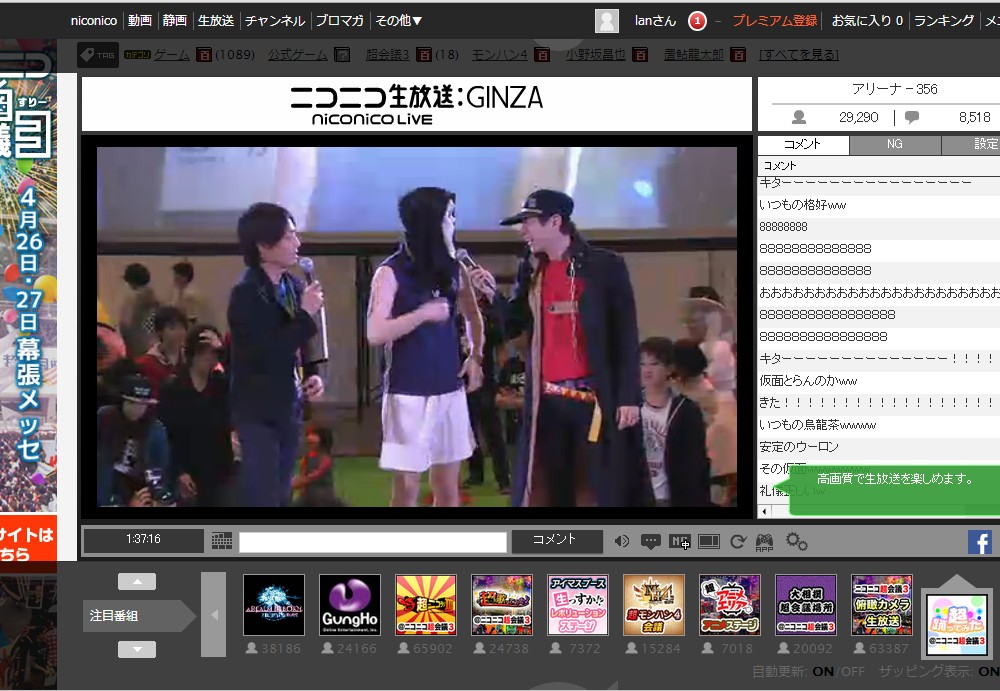This screenshot has height=691, width=1000.
Task: Click the すべてを見る link for tags
Action: [799, 55]
